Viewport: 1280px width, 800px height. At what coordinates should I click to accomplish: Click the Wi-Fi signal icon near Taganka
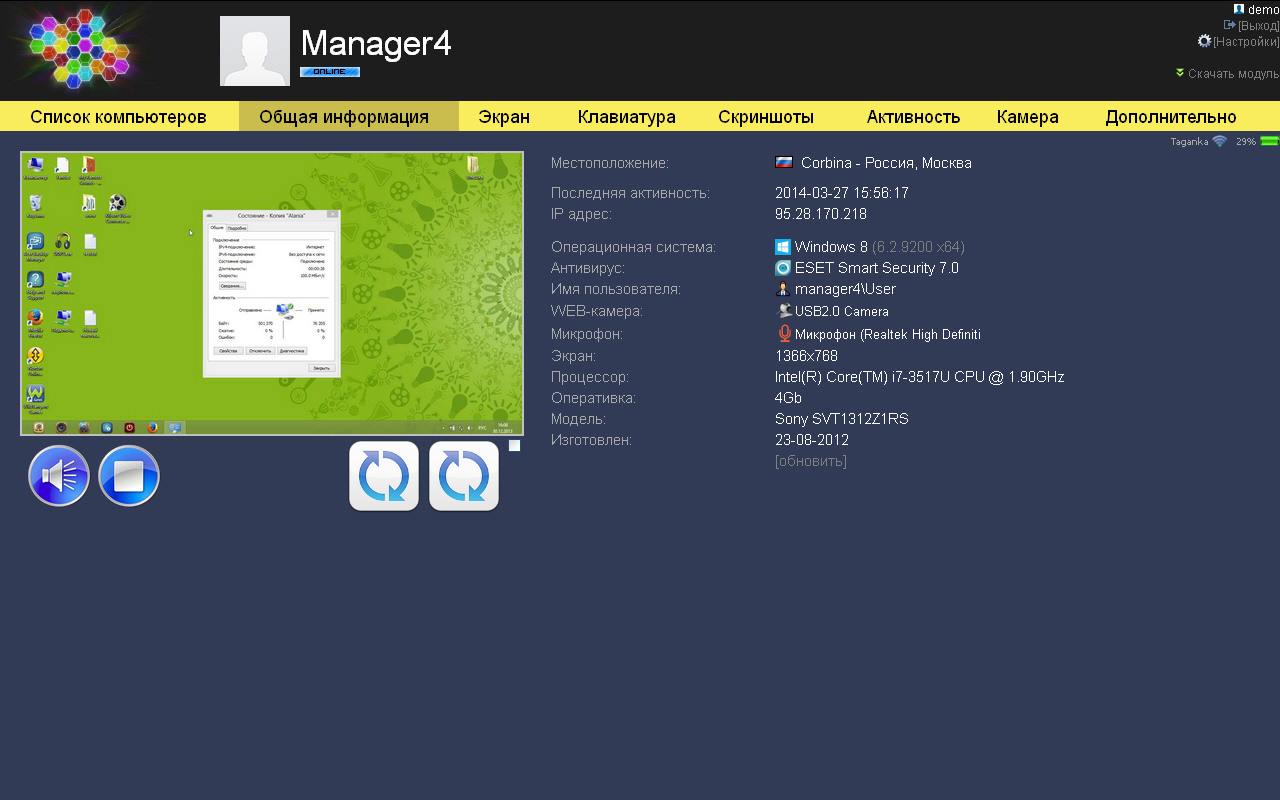[x=1219, y=142]
